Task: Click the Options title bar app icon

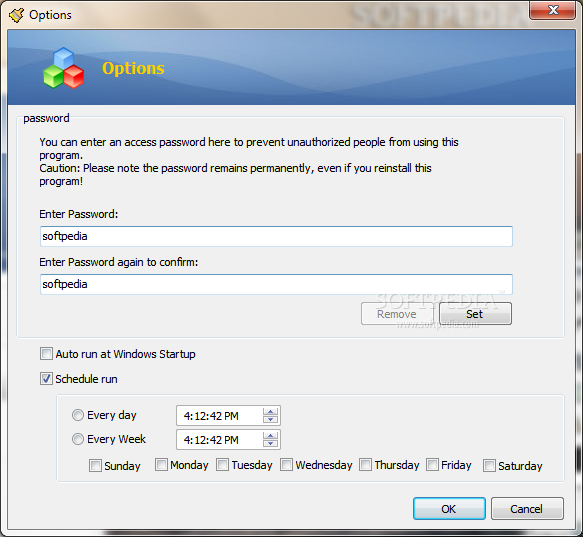Action: pyautogui.click(x=16, y=15)
